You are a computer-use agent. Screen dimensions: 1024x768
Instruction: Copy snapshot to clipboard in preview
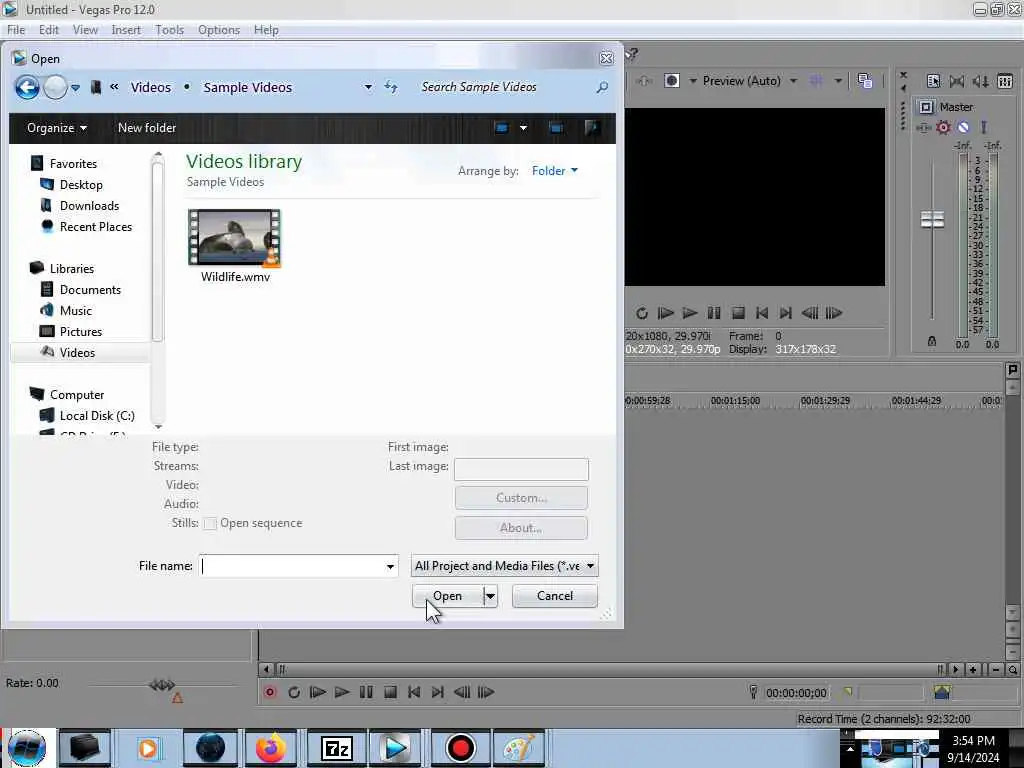[865, 81]
